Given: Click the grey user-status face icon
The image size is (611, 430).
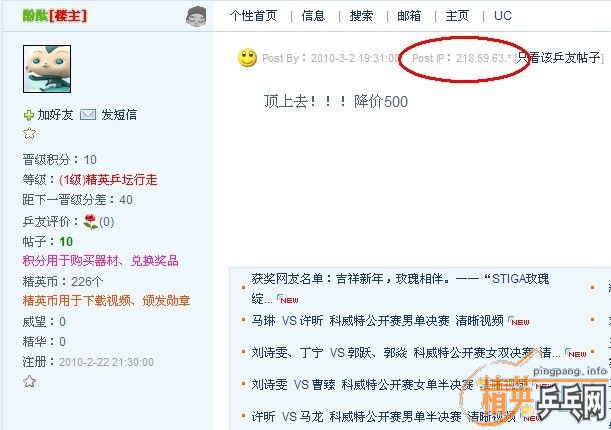Looking at the screenshot, I should click(196, 16).
